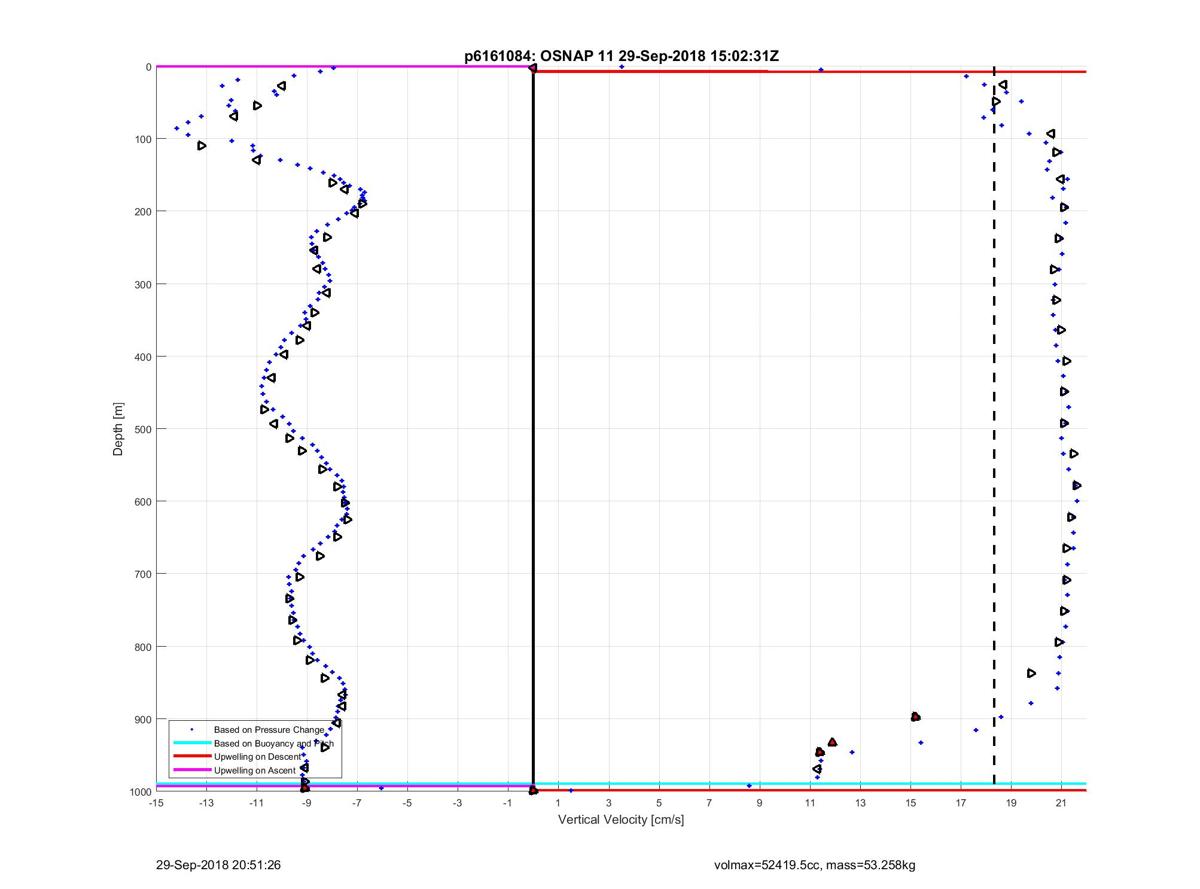
Task: Click depth tick label "600" on y-axis
Action: (x=141, y=502)
